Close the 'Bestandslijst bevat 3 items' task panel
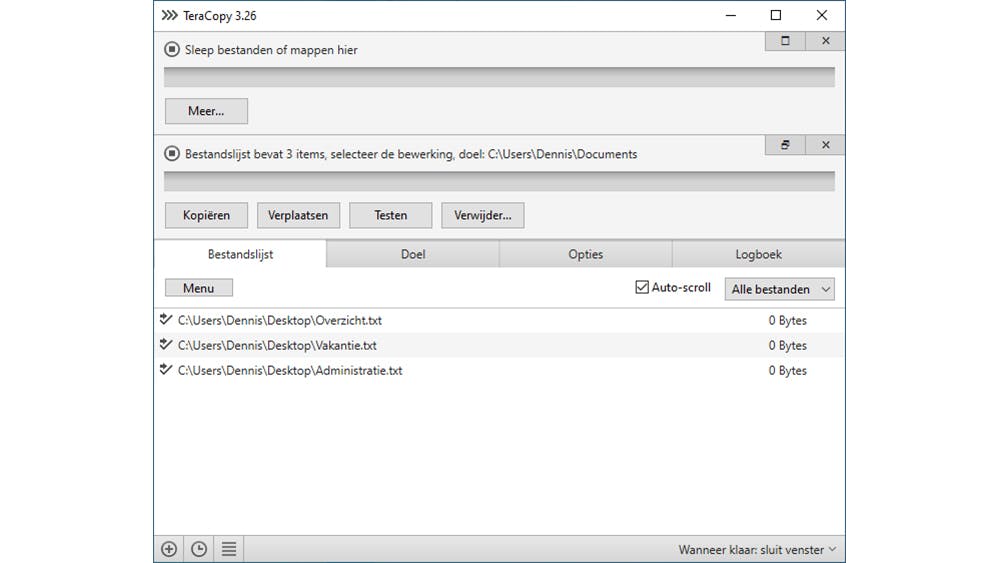1000x563 pixels. point(825,145)
